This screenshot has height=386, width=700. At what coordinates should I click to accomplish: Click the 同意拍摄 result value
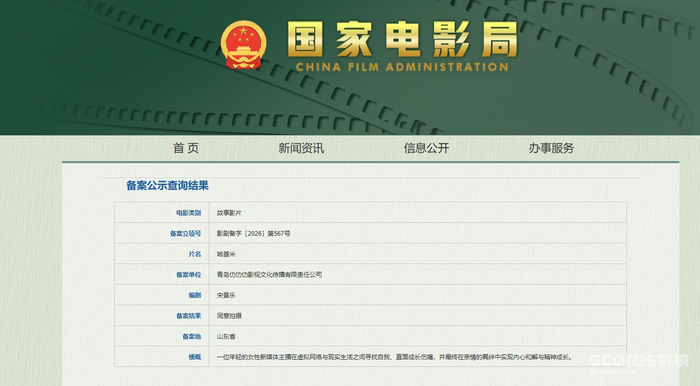pos(229,315)
